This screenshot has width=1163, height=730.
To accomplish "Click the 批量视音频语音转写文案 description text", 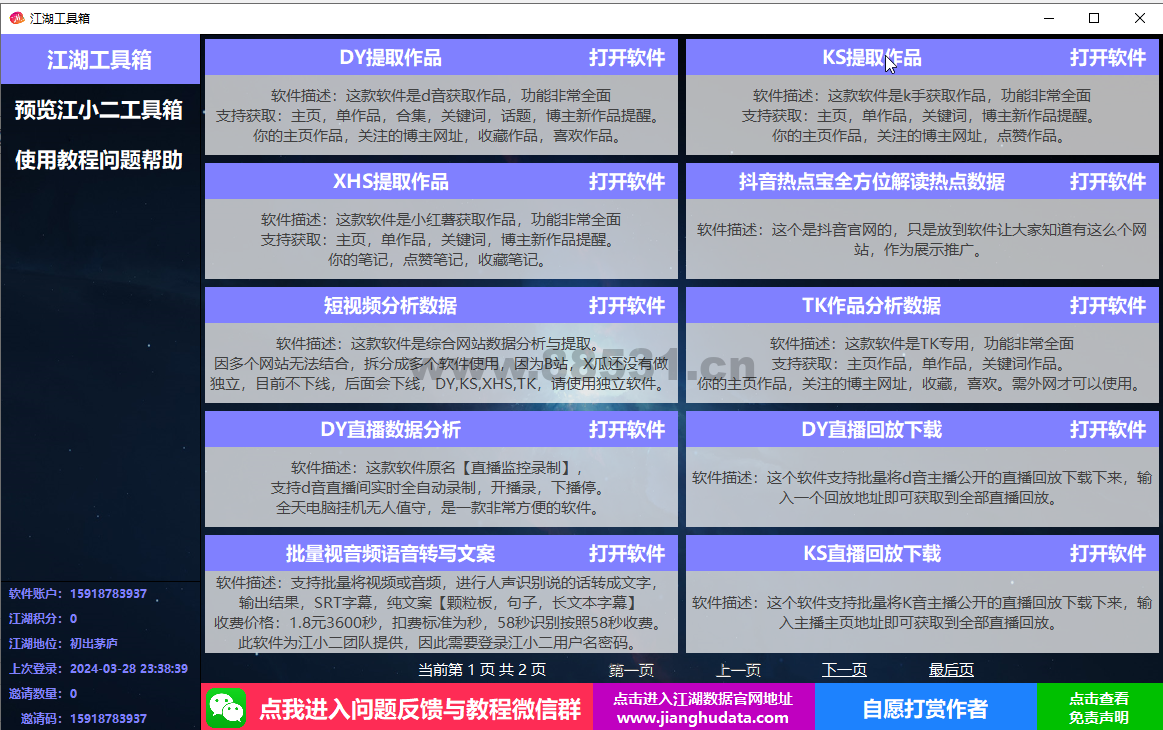I will (x=441, y=612).
